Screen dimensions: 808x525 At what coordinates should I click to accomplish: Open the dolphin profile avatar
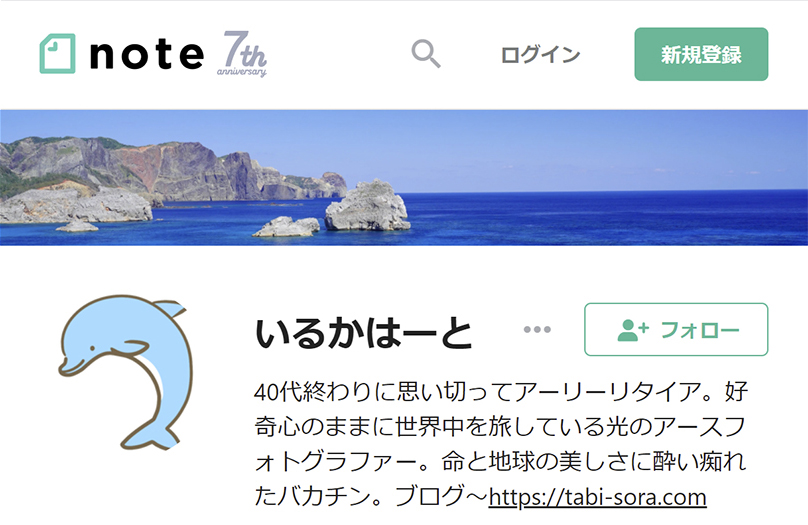point(126,372)
